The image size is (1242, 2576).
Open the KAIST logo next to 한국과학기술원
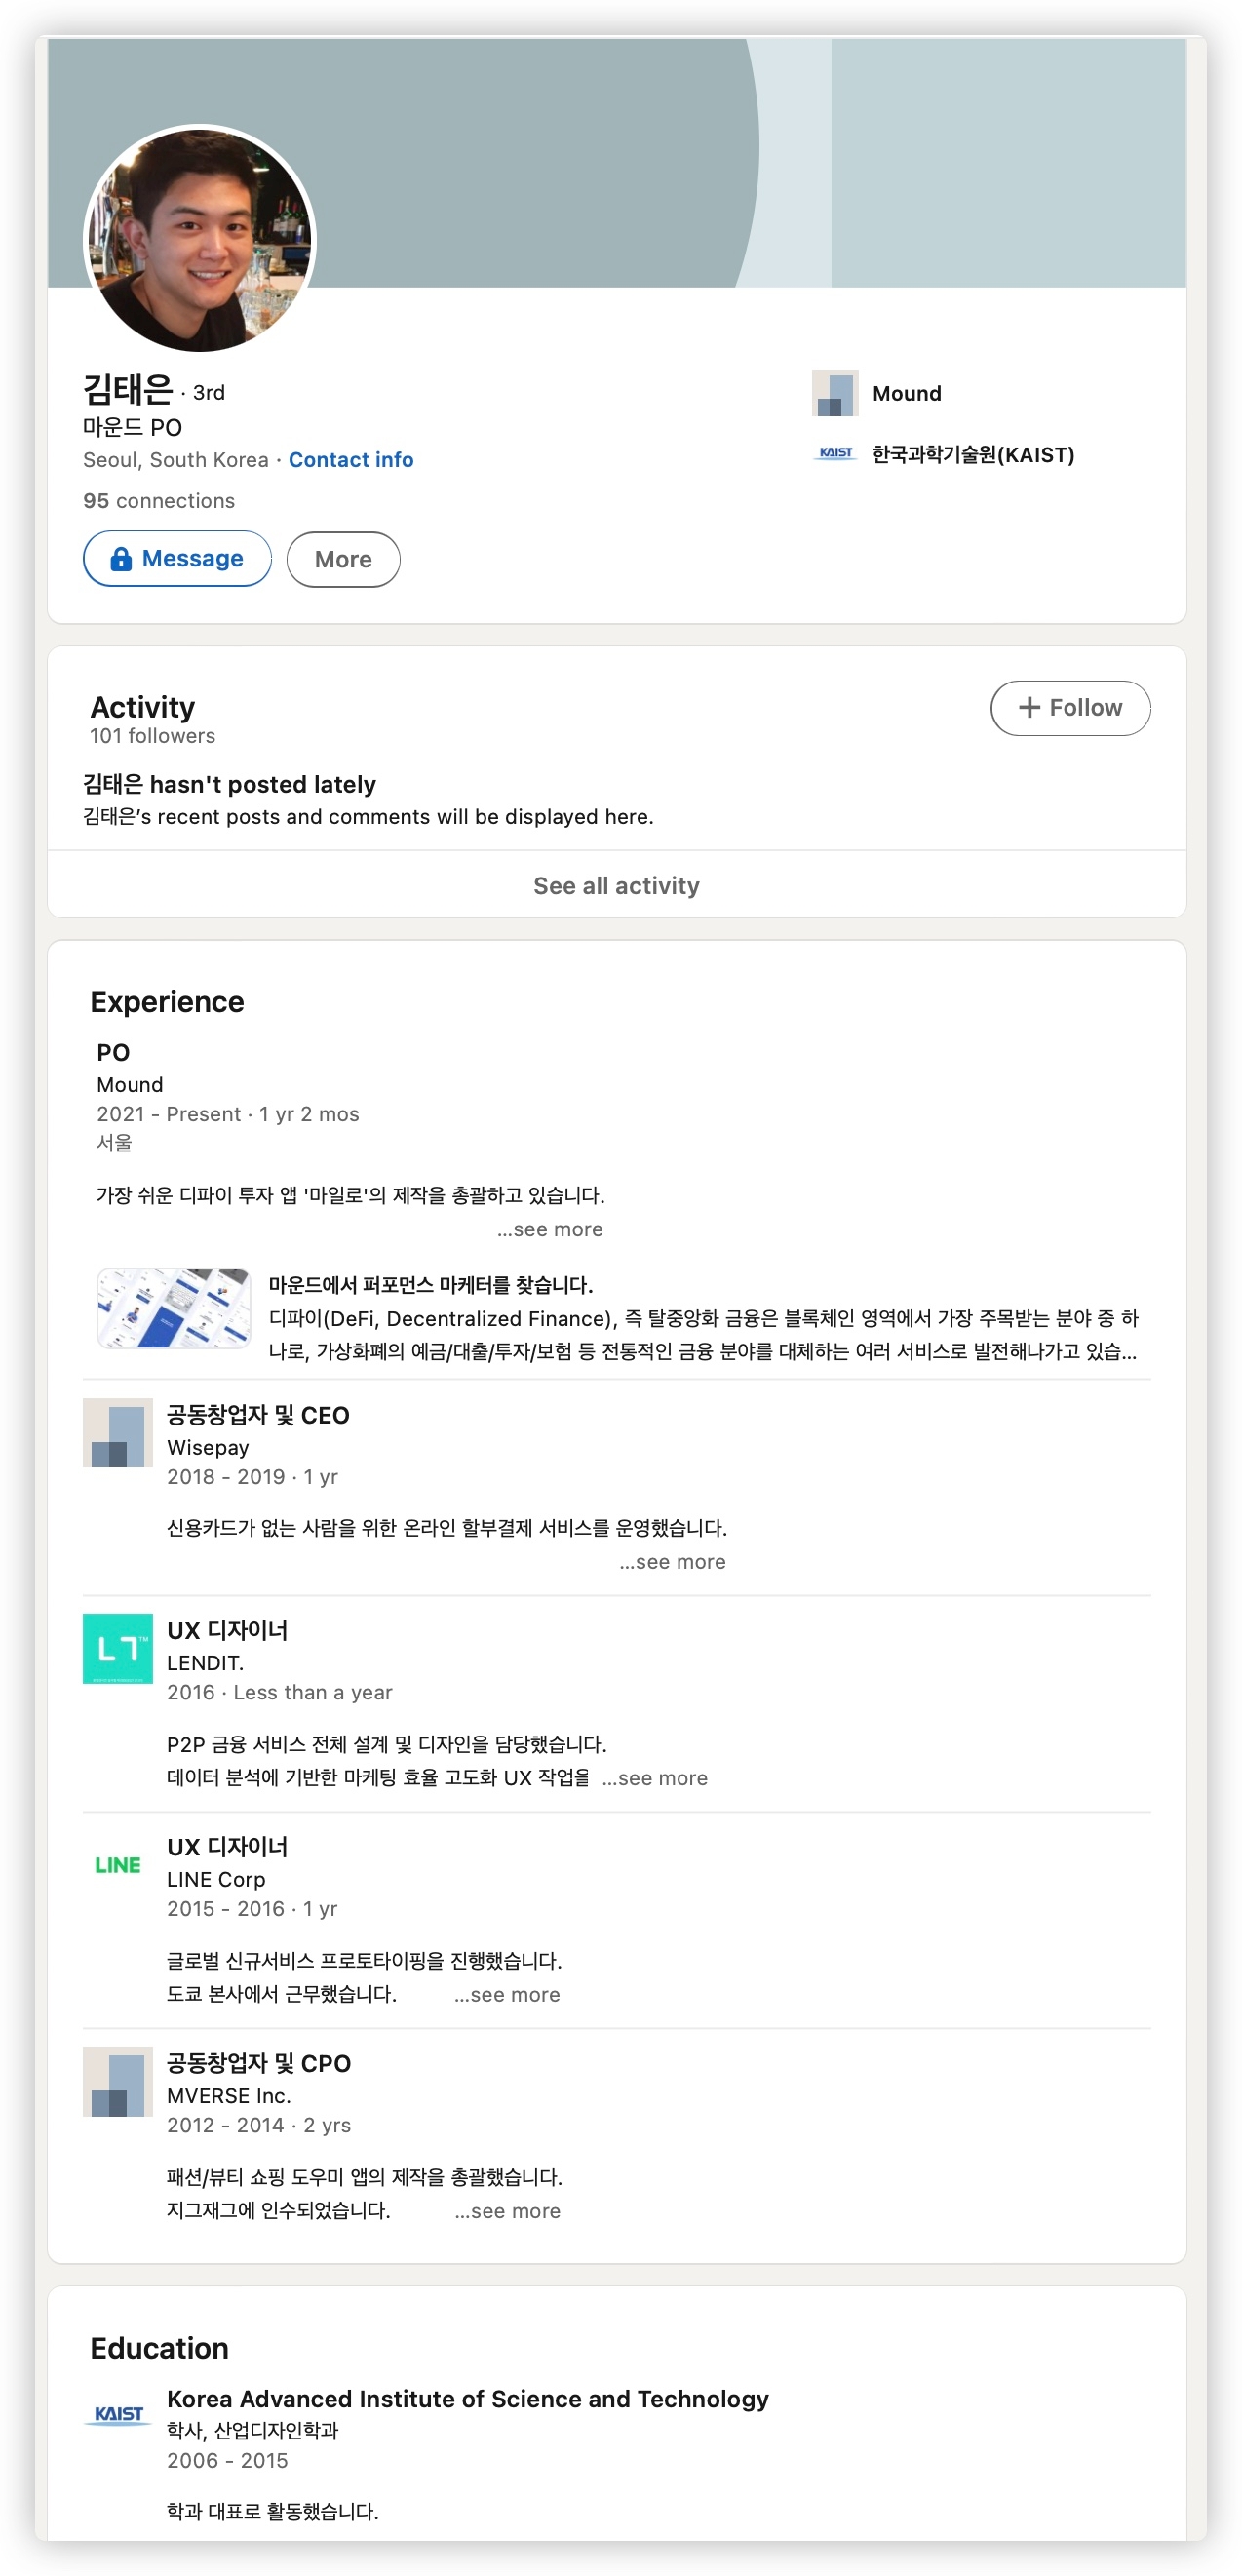point(837,455)
